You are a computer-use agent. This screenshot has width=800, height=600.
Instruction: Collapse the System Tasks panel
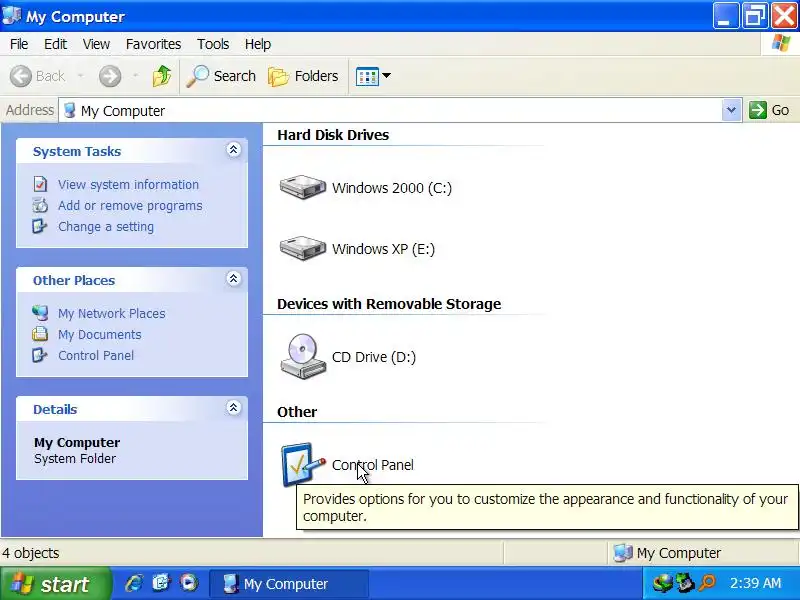tap(234, 150)
